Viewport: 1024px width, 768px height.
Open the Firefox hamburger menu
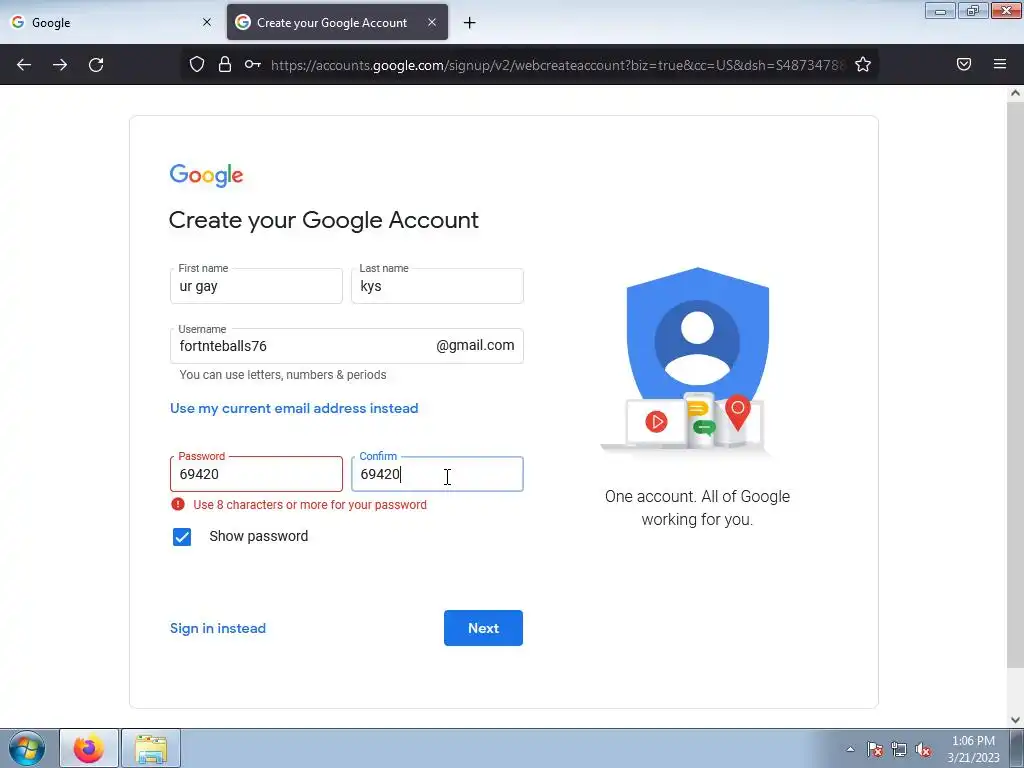pyautogui.click(x=1000, y=64)
